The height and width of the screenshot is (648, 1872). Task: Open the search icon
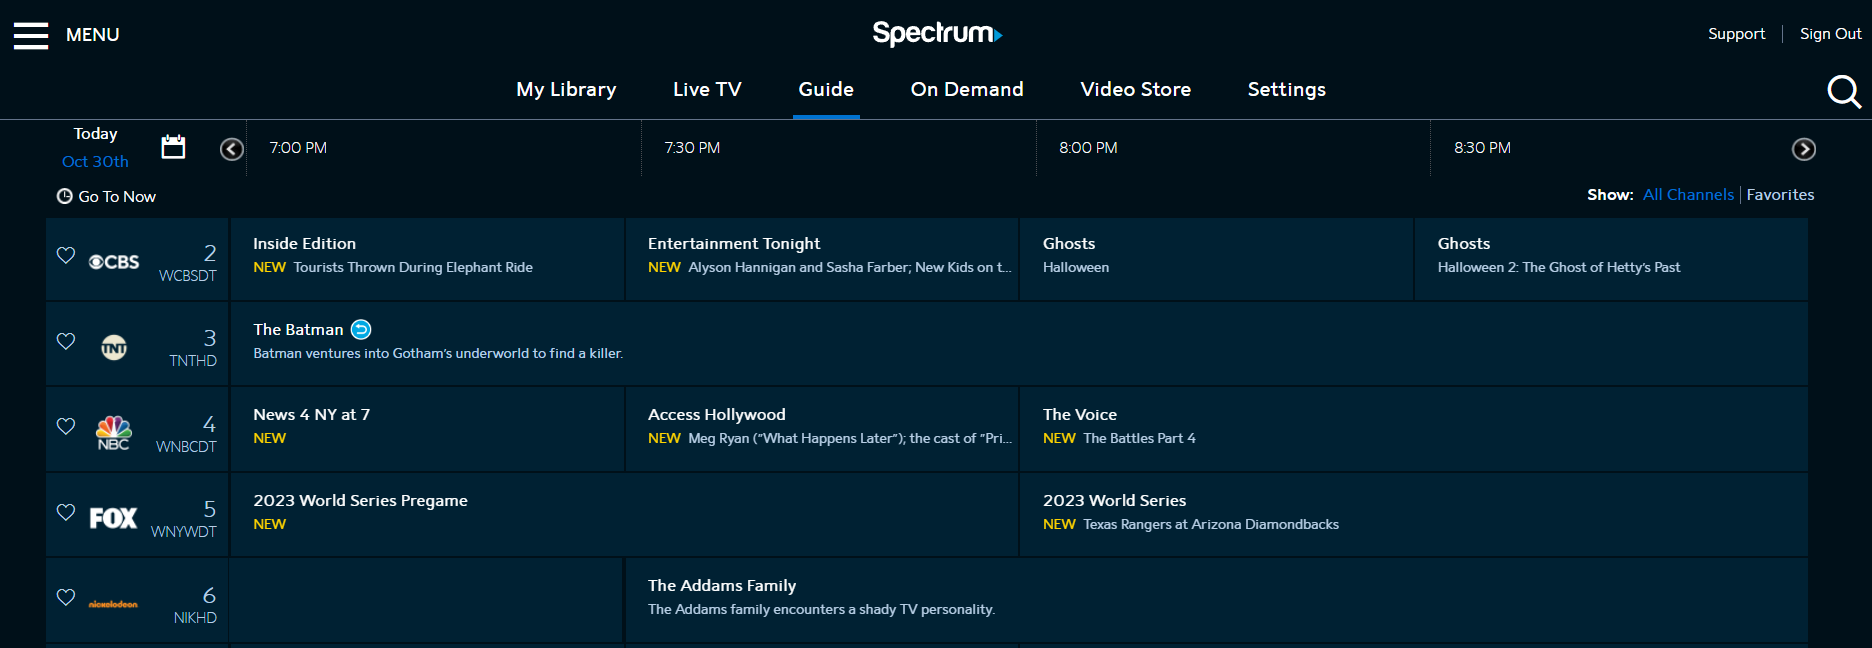(x=1844, y=91)
